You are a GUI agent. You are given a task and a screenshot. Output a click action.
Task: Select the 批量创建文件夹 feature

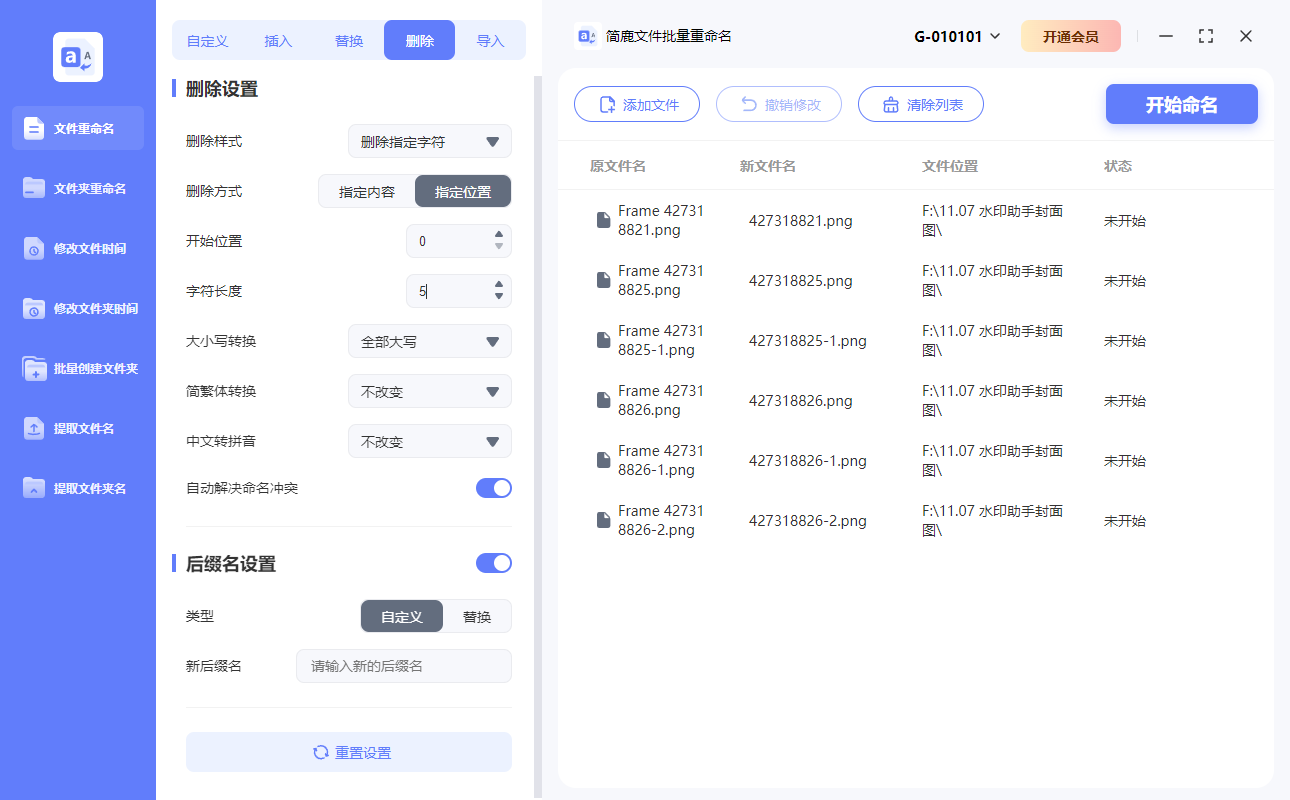pos(77,368)
